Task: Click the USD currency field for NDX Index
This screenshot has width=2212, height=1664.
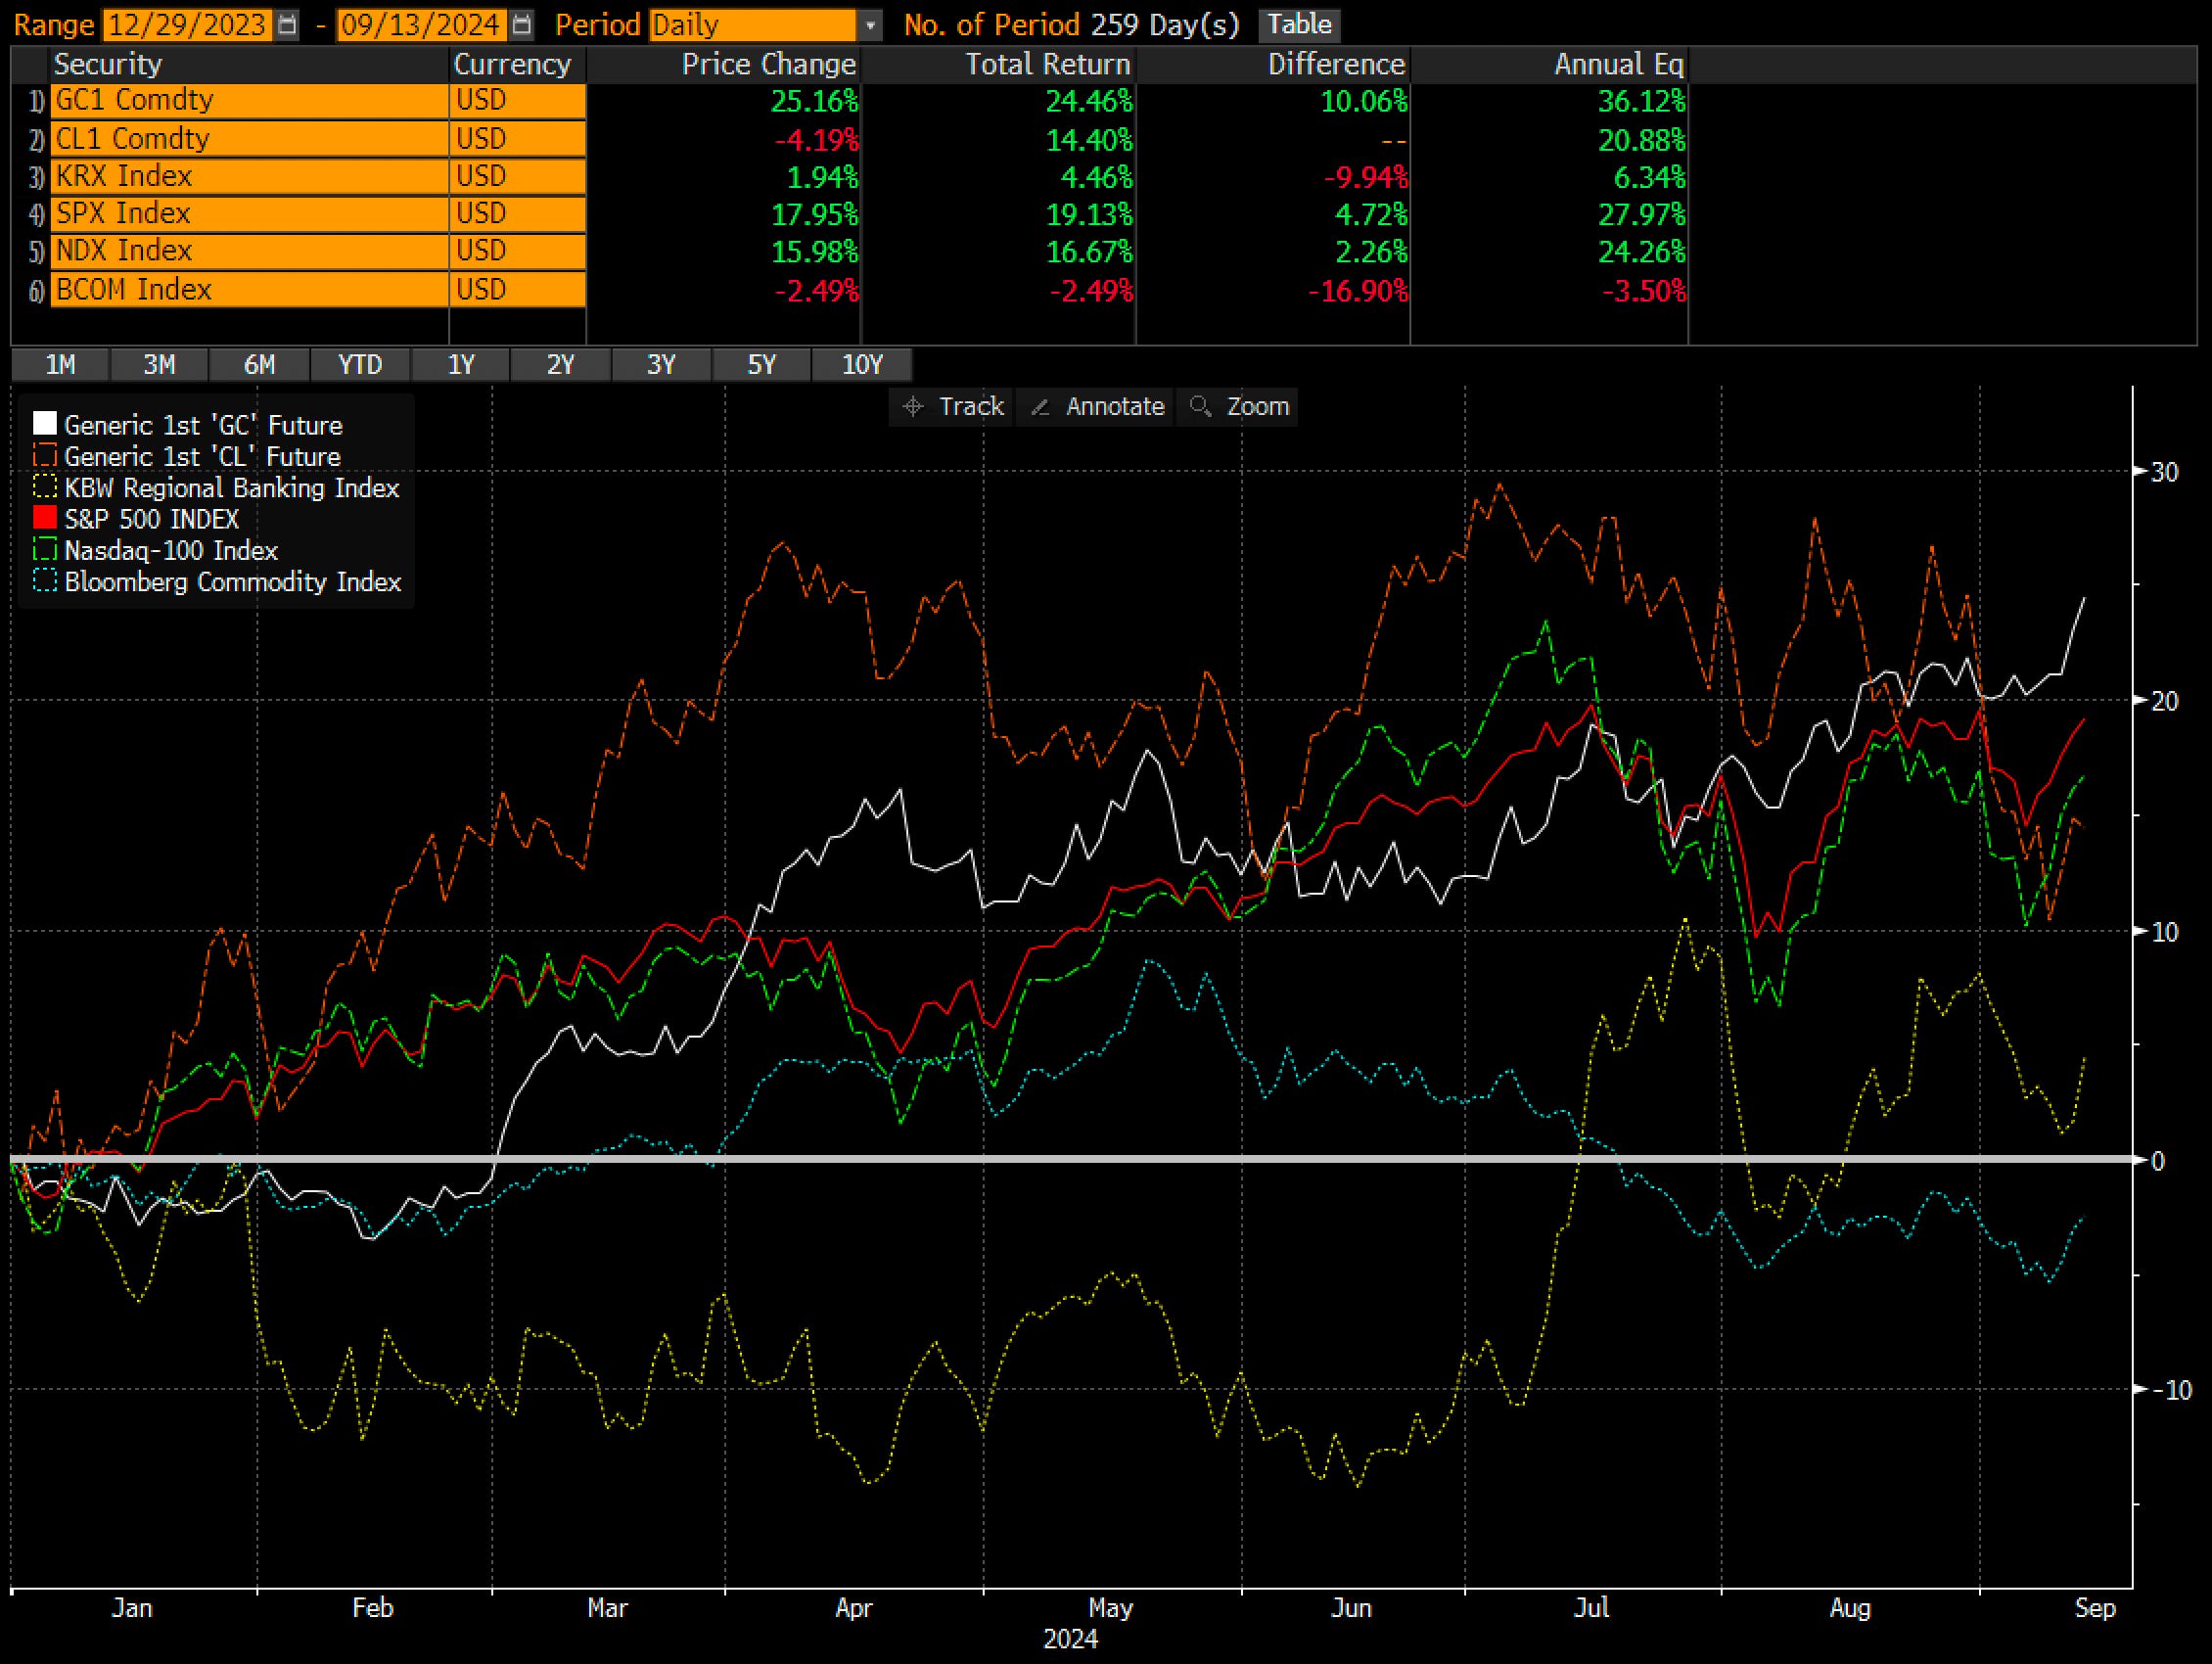Action: click(x=518, y=251)
